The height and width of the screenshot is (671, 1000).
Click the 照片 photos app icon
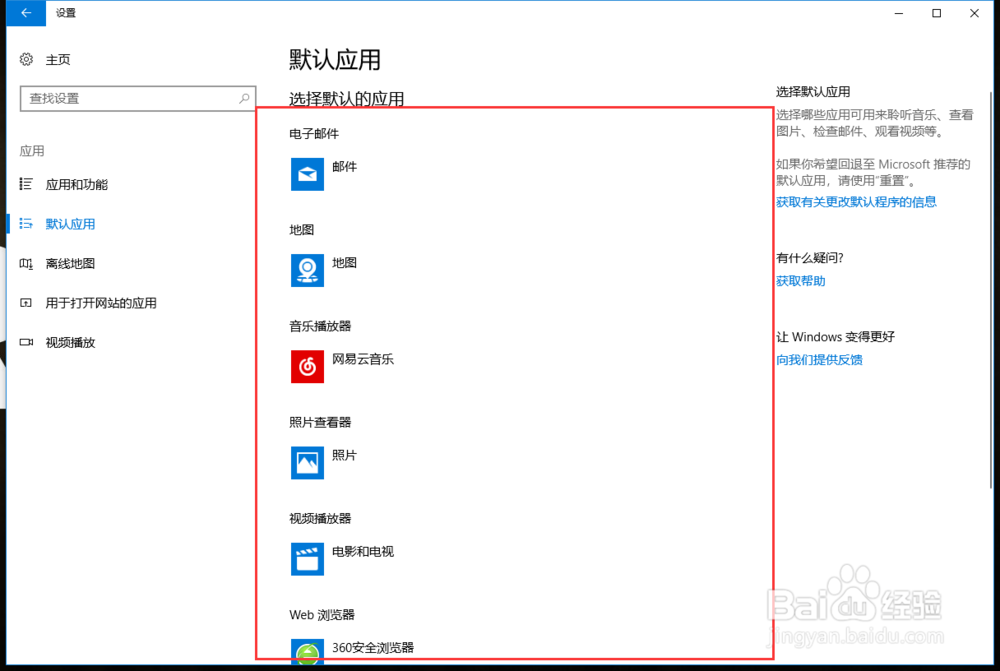click(x=307, y=463)
